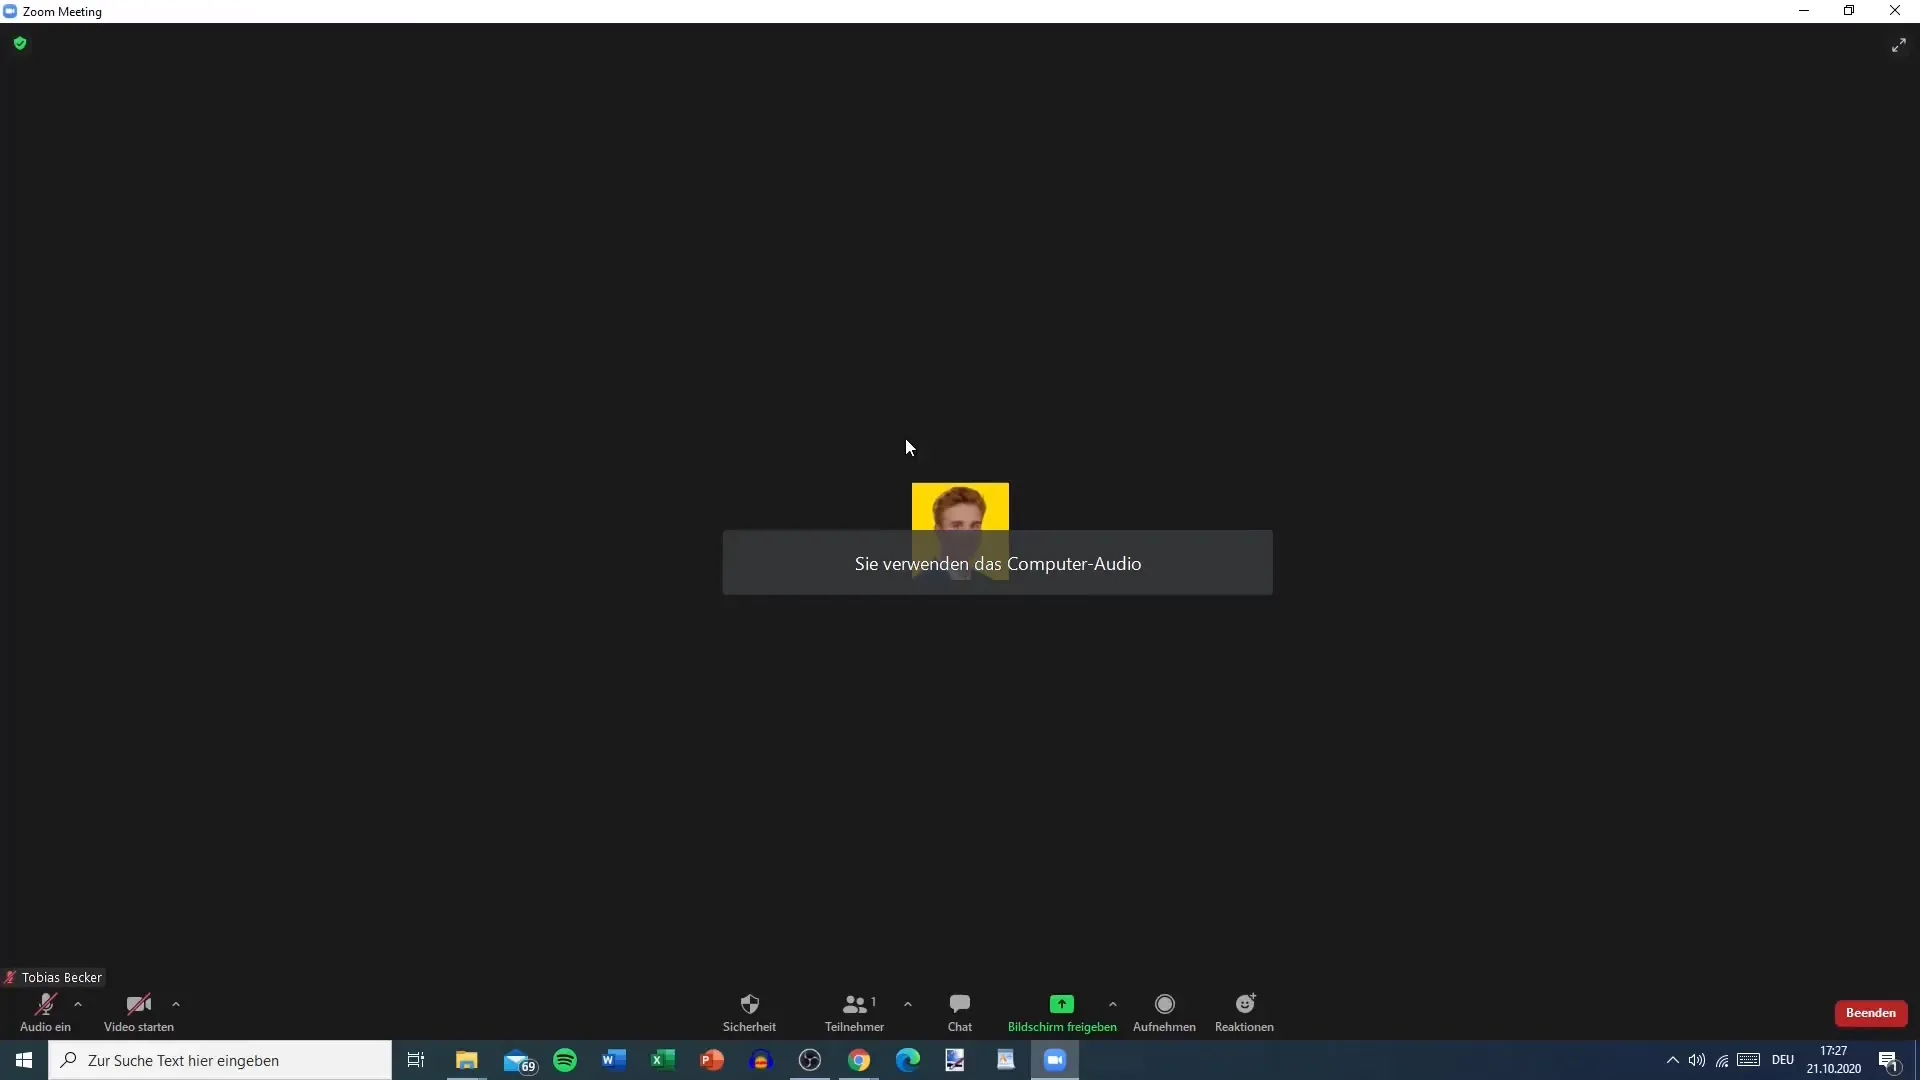The width and height of the screenshot is (1920, 1080).
Task: Click Beenden (End Meeting) red button
Action: tap(1871, 1013)
